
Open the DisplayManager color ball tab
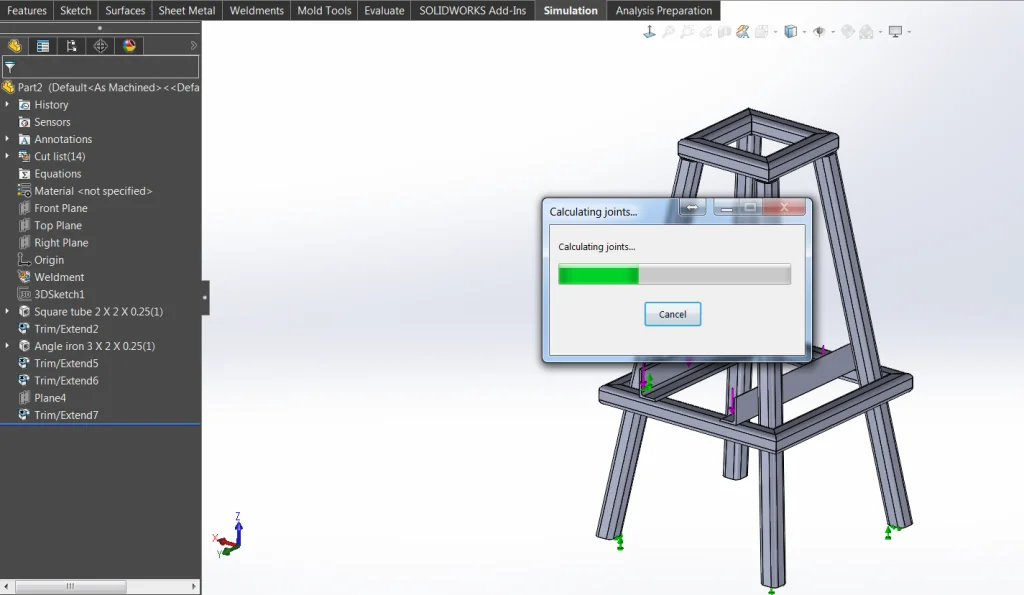(129, 46)
